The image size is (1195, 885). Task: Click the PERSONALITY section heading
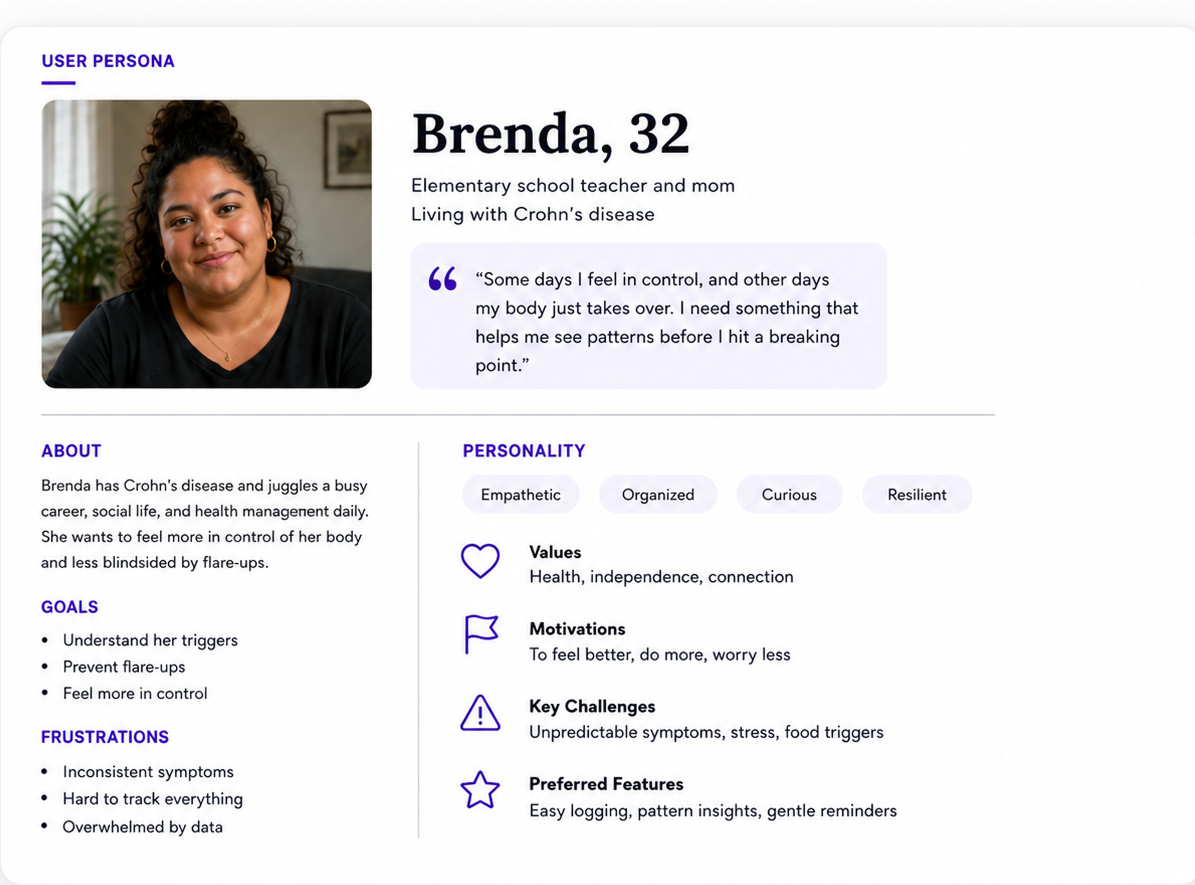click(524, 451)
